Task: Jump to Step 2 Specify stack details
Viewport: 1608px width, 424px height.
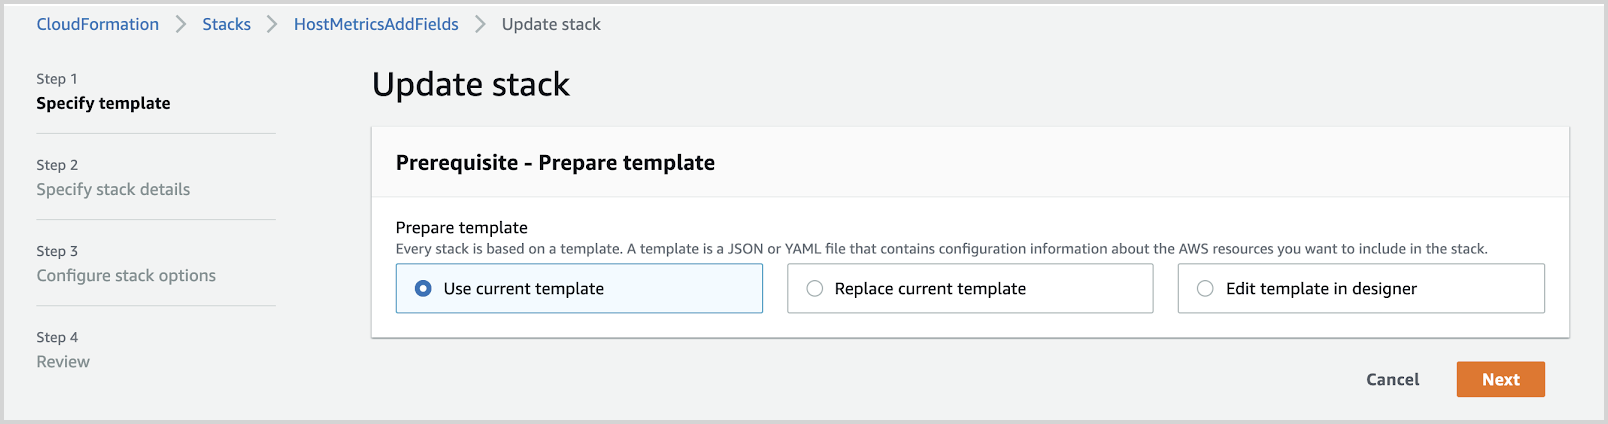Action: point(113,189)
